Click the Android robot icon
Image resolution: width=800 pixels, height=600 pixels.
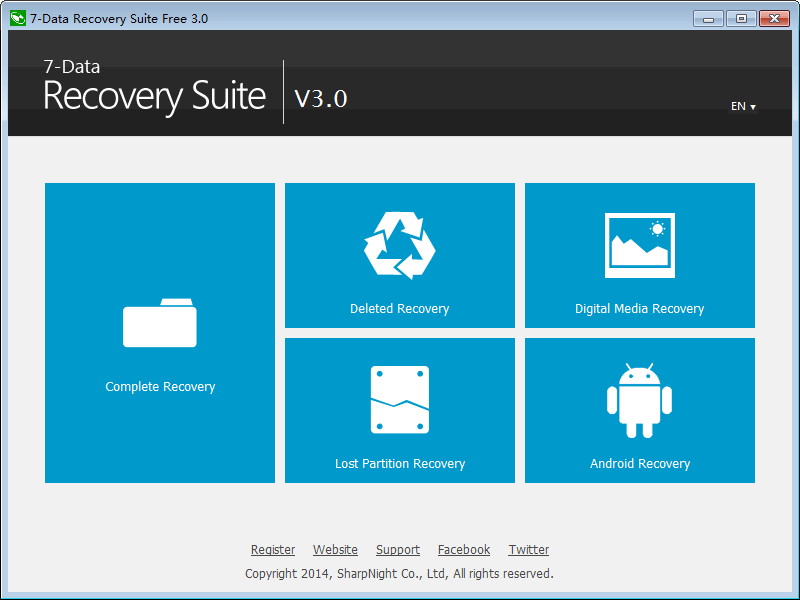pos(639,397)
